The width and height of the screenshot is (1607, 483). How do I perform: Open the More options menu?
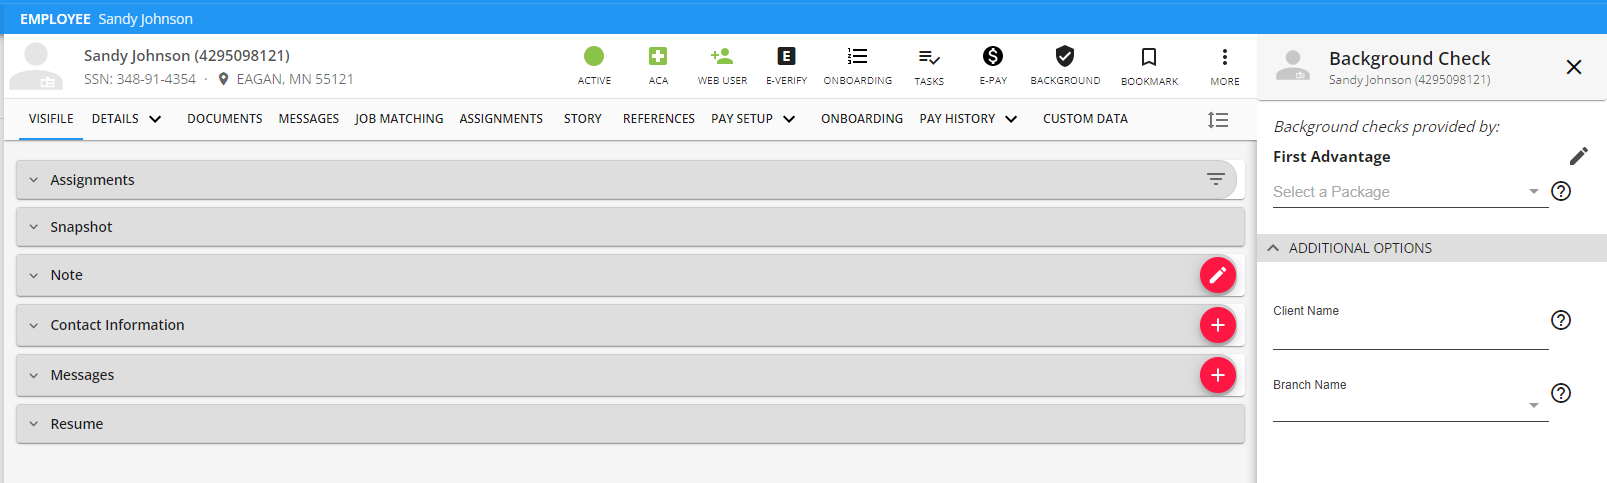coord(1224,57)
